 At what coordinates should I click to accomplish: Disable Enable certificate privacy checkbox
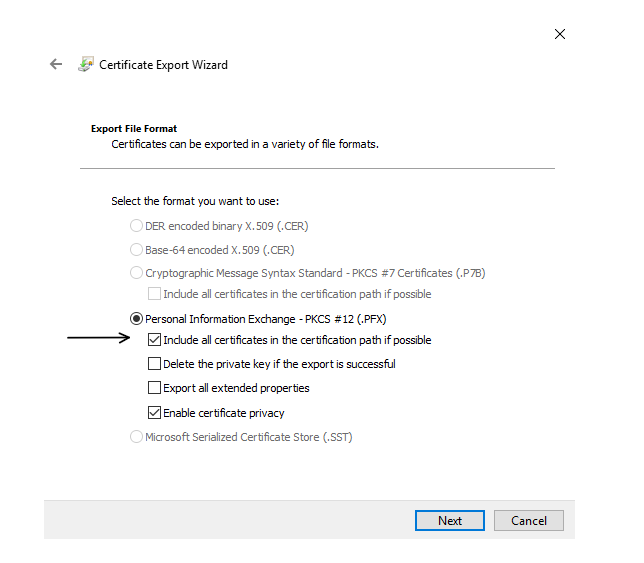pyautogui.click(x=155, y=413)
